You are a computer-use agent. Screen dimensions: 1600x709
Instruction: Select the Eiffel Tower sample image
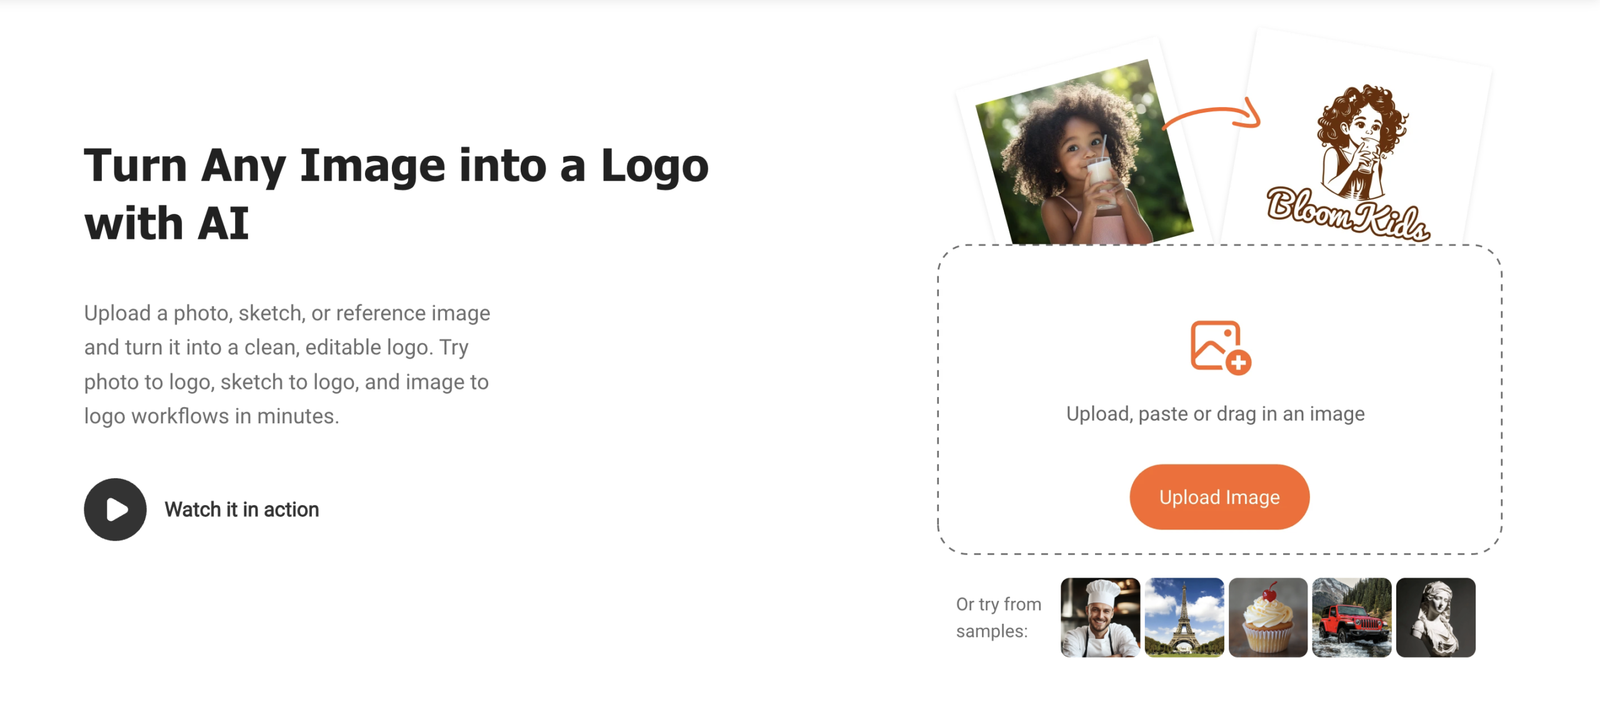pos(1184,617)
